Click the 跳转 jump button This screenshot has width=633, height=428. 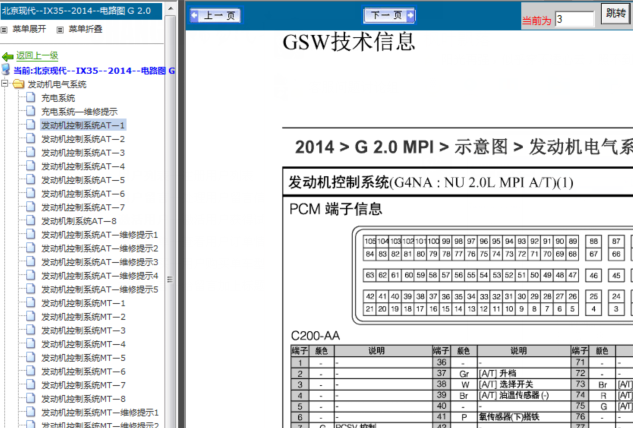coord(615,14)
